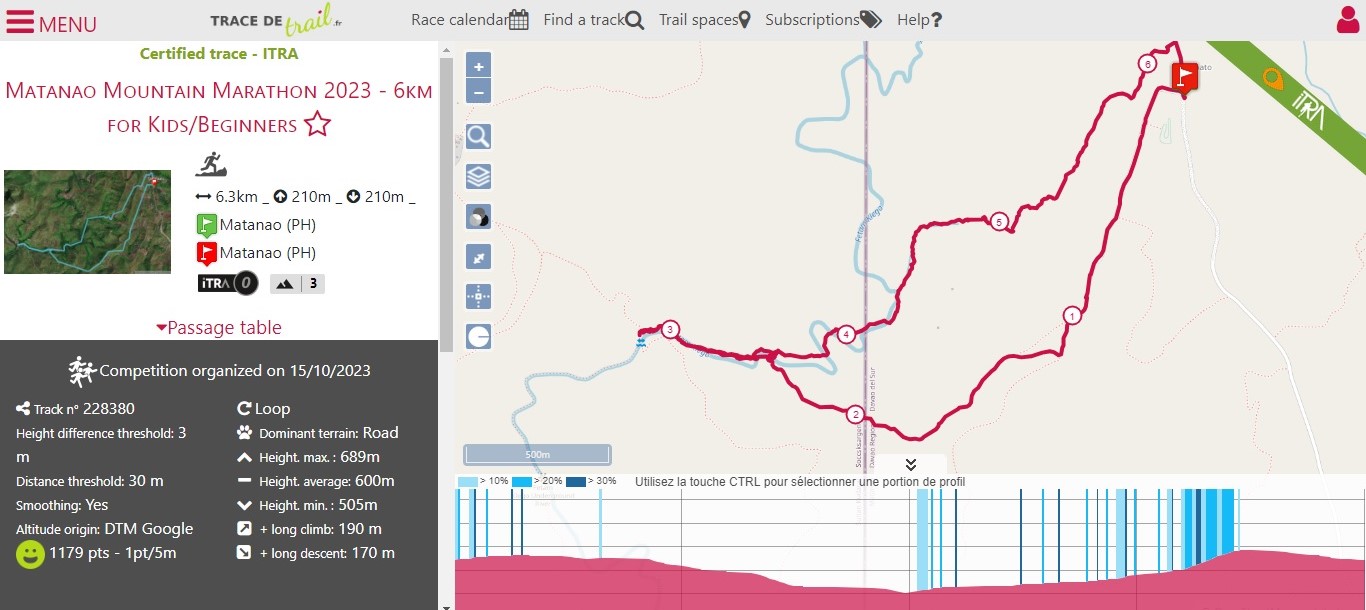Collapse the elevation profile with double chevron
The width and height of the screenshot is (1366, 610).
910,464
